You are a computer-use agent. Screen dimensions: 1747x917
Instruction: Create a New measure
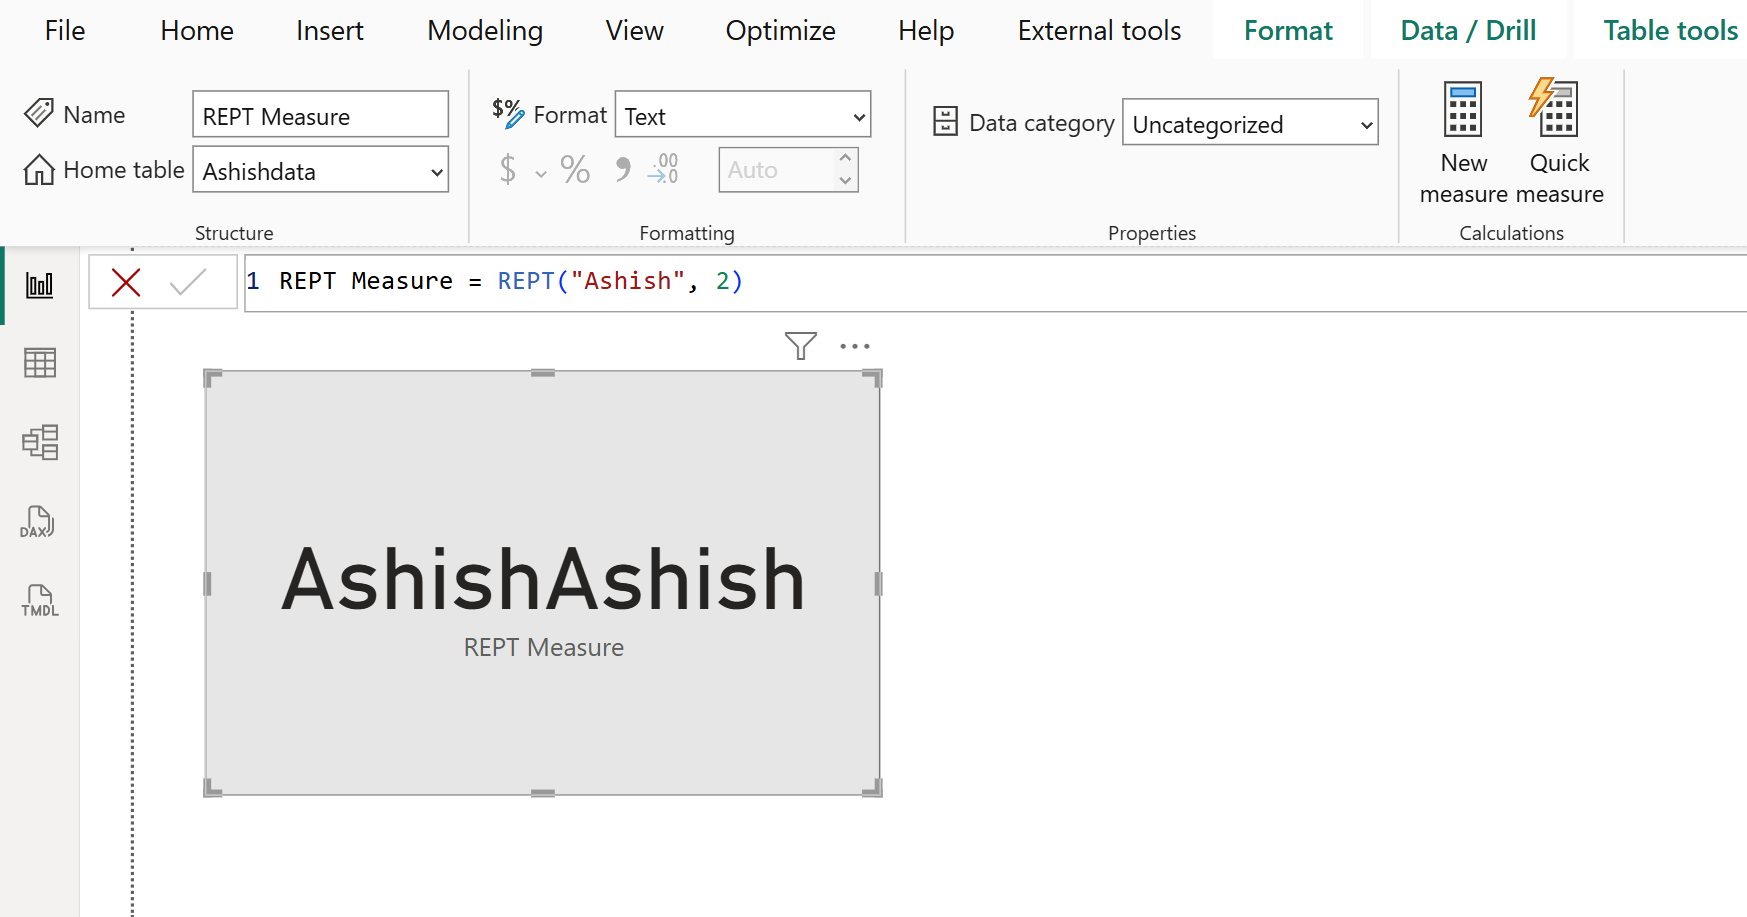tap(1463, 140)
